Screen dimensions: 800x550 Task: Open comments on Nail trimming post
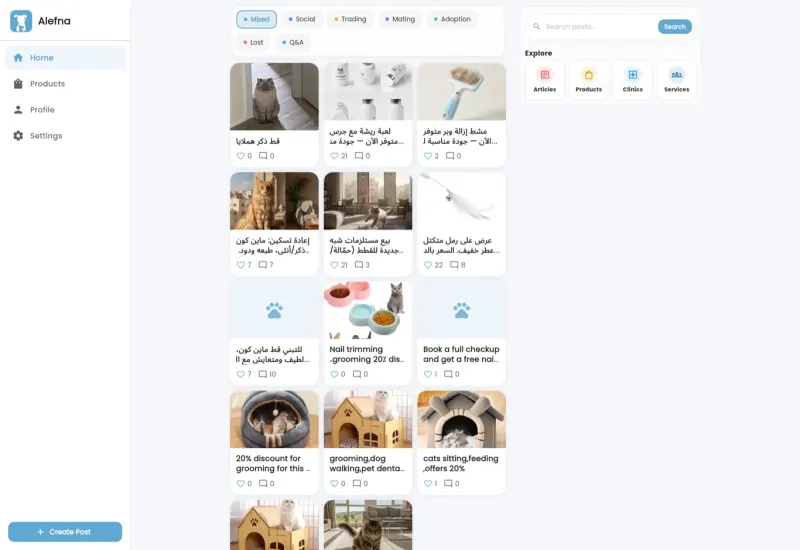[x=357, y=374]
